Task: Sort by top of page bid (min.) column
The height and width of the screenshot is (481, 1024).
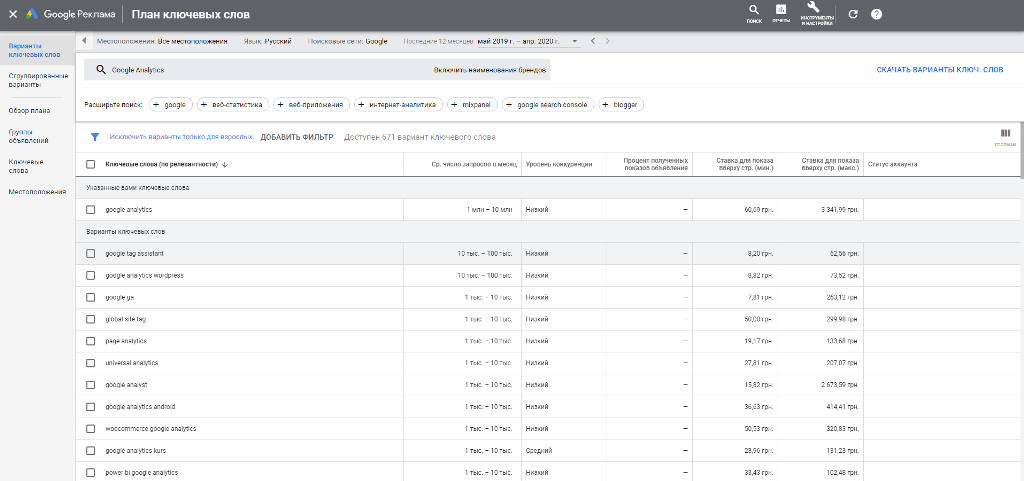Action: click(743, 164)
